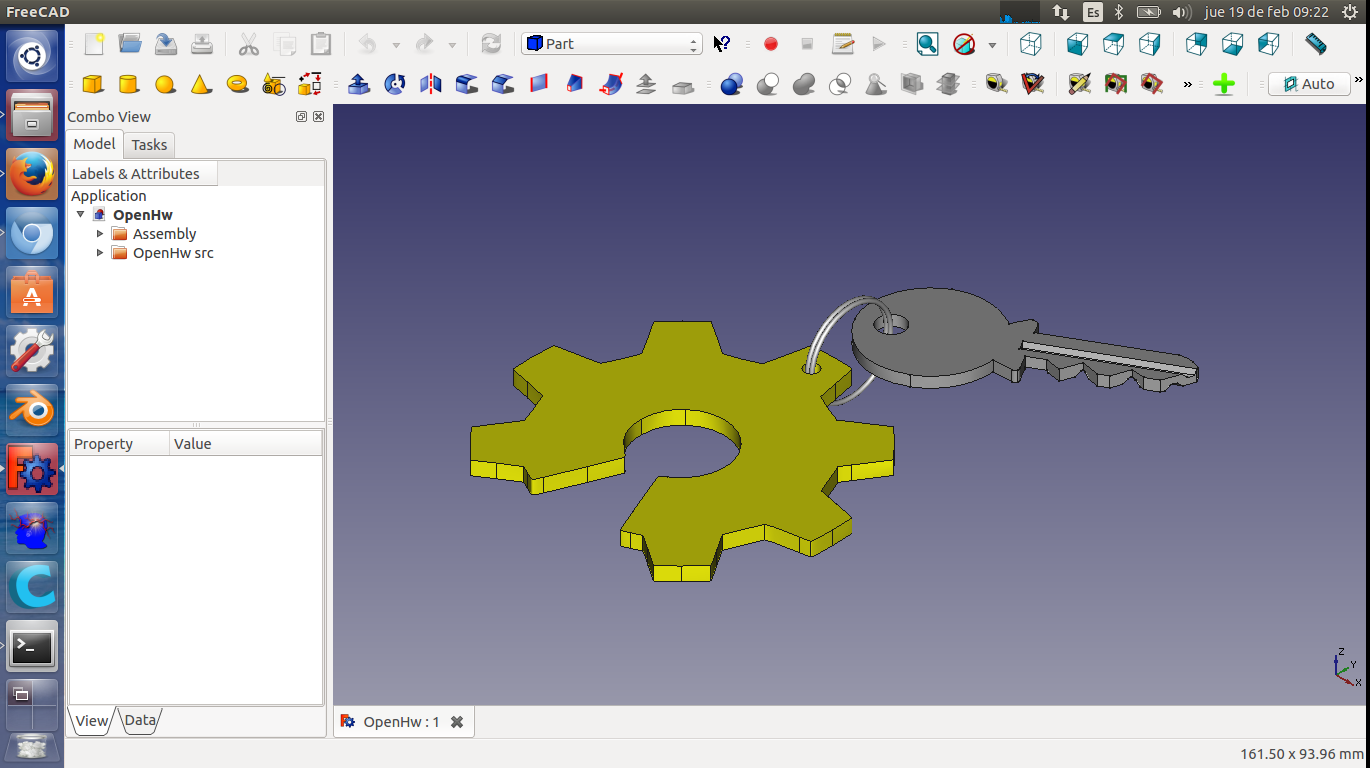
Task: Create a Box primitive solid
Action: coord(93,84)
